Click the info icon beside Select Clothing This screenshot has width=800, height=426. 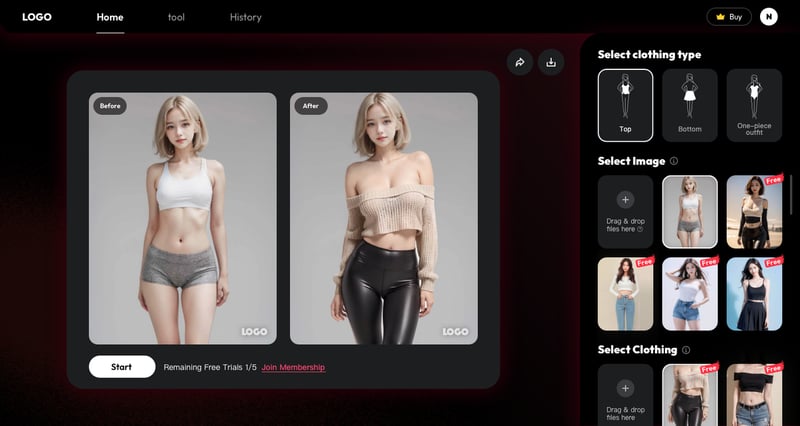click(x=686, y=350)
